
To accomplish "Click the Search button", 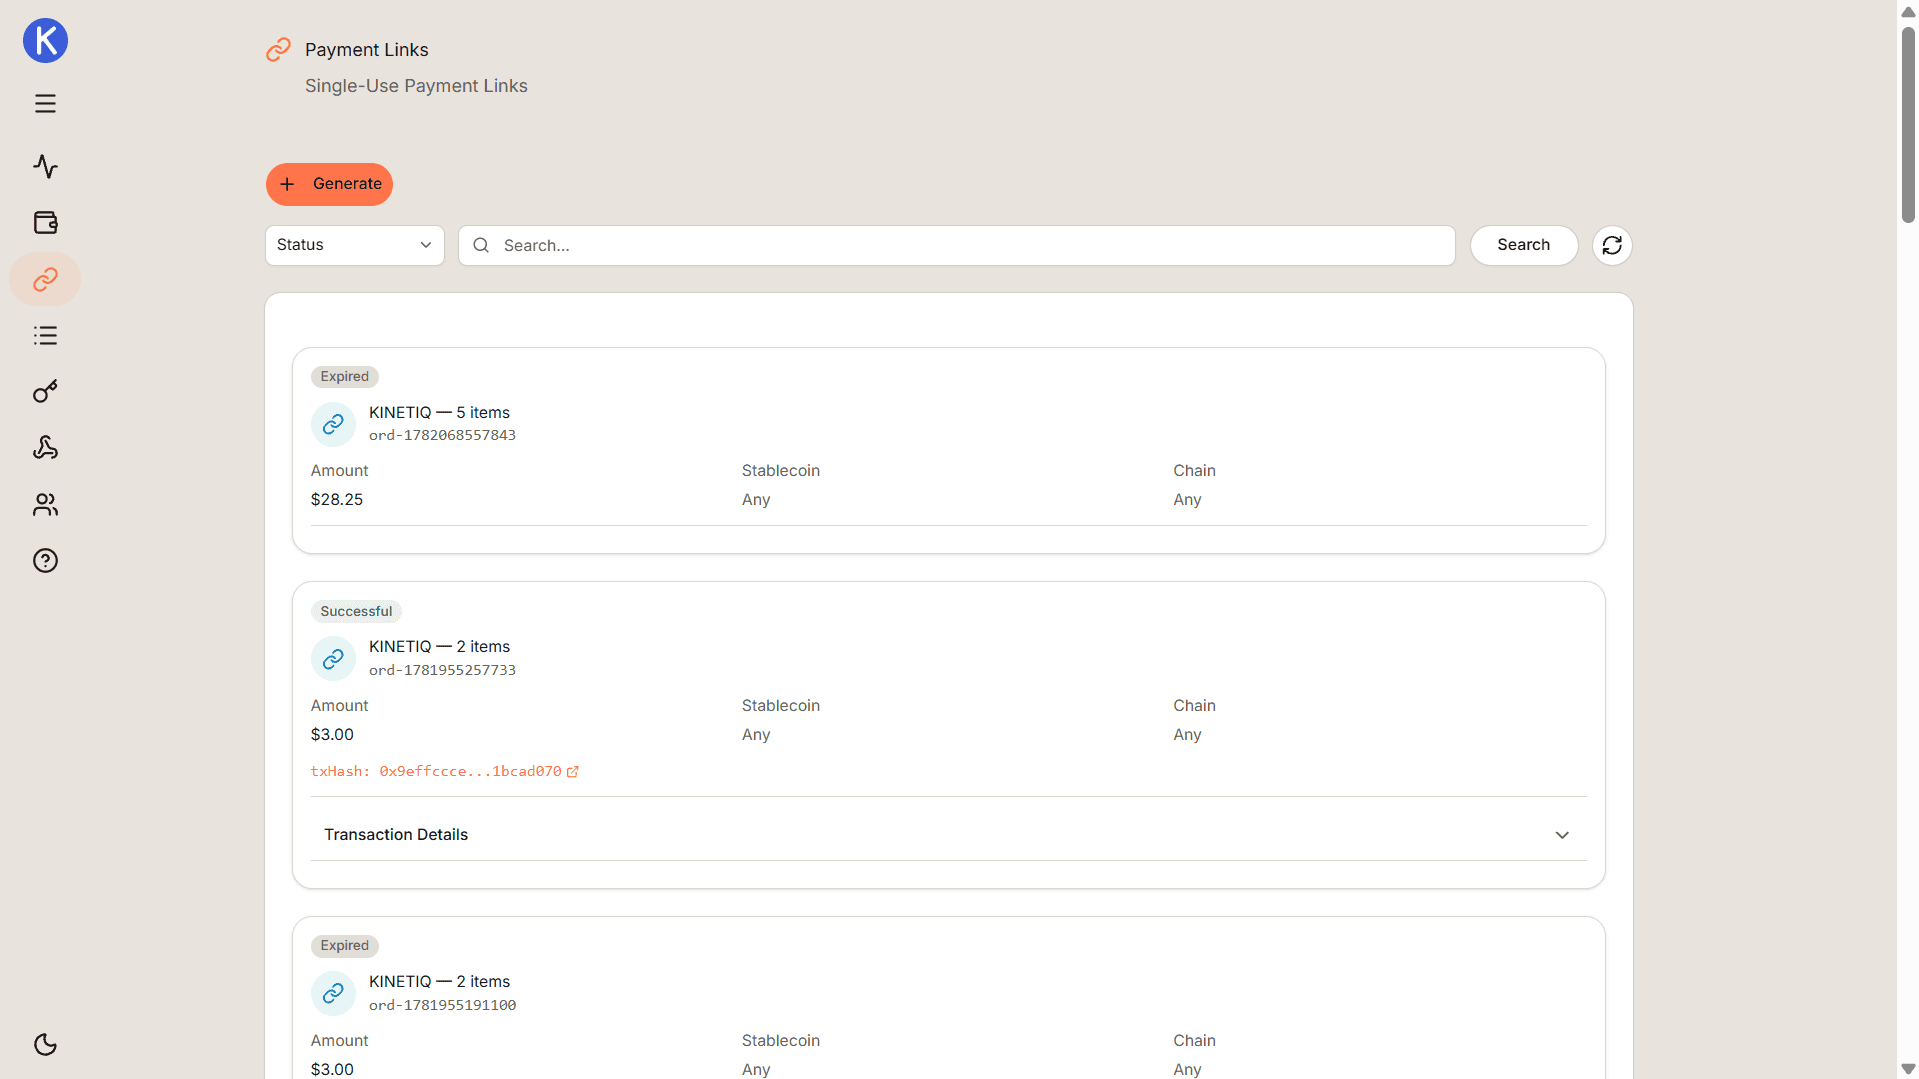I will click(1523, 245).
